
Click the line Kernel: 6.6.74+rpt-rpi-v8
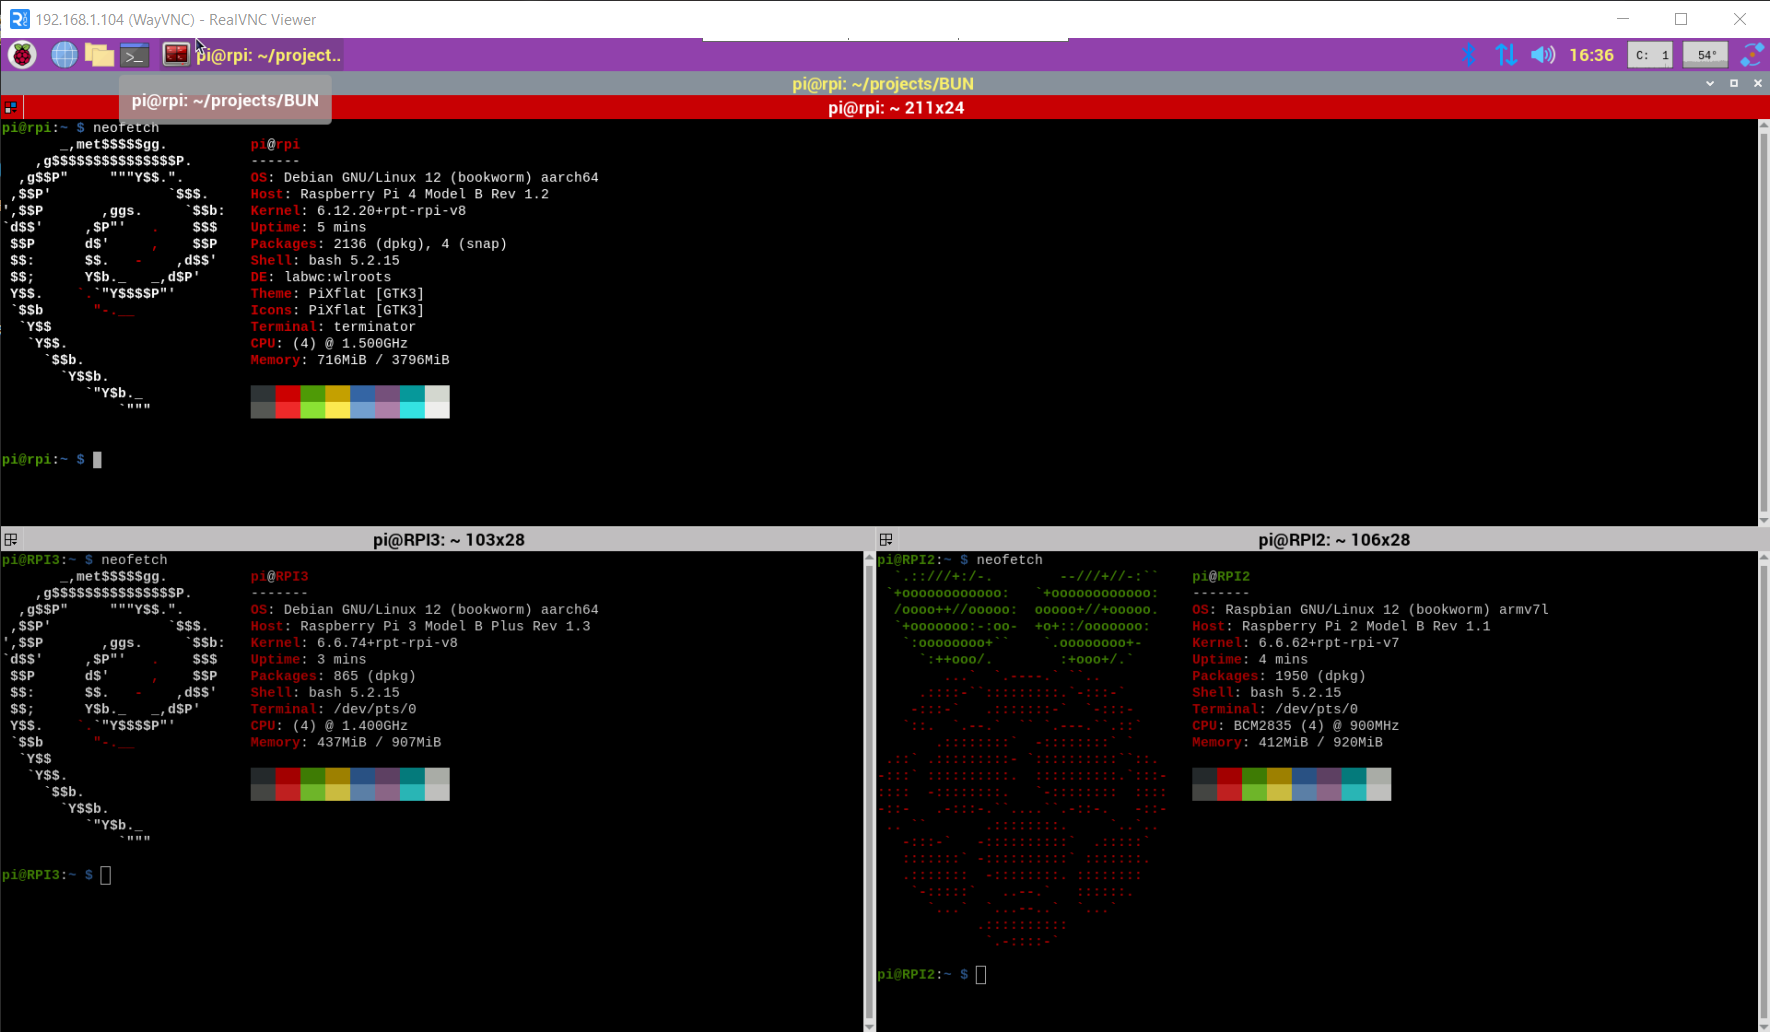[354, 643]
